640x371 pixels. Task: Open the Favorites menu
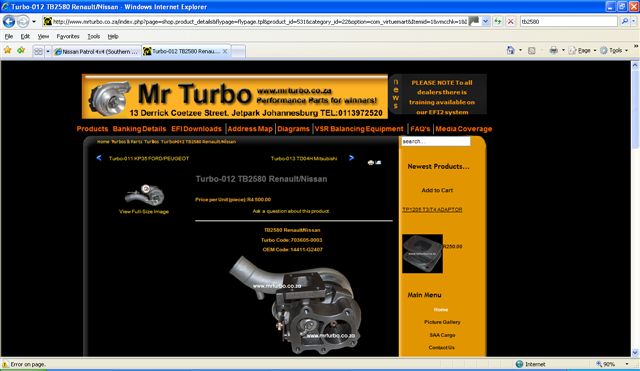point(68,36)
